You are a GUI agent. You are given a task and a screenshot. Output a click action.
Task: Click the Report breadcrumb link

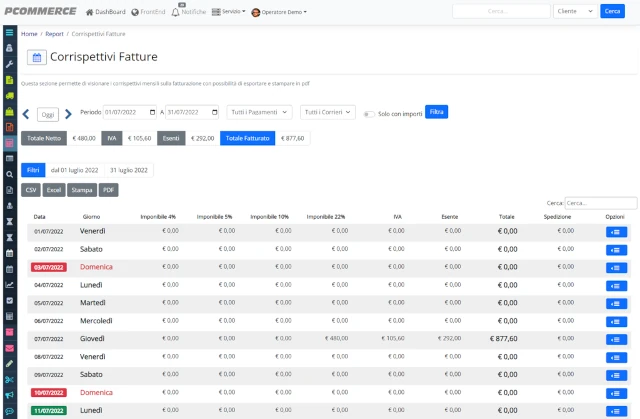(x=54, y=34)
